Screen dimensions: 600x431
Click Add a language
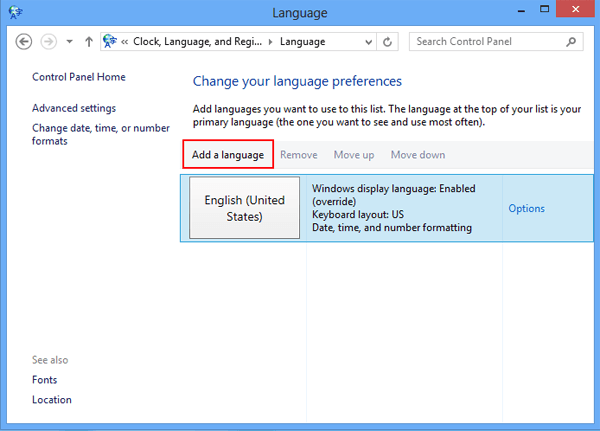point(228,155)
